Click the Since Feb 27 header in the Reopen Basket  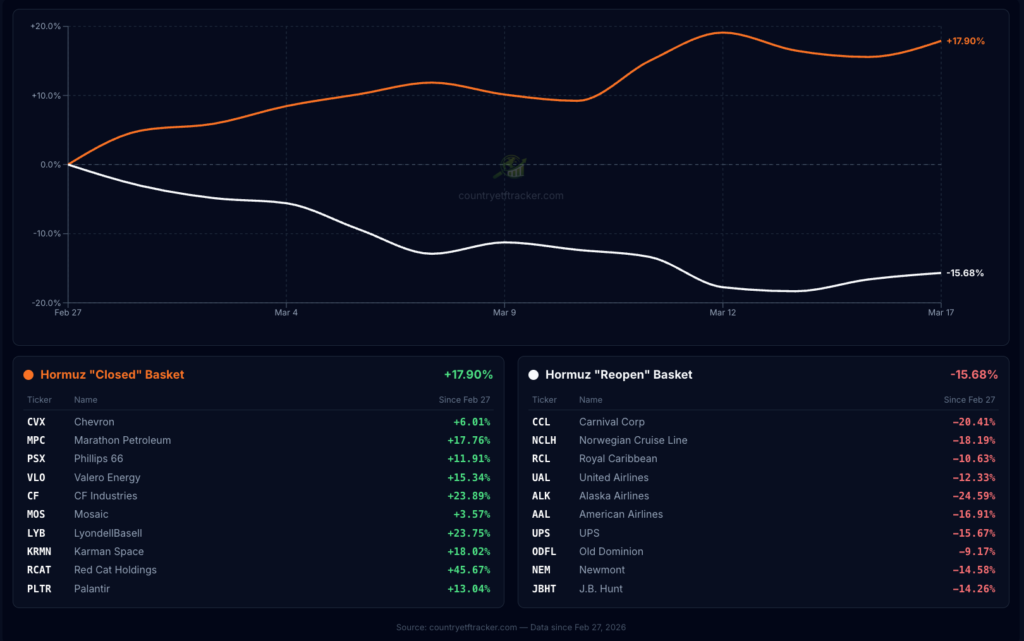click(970, 400)
